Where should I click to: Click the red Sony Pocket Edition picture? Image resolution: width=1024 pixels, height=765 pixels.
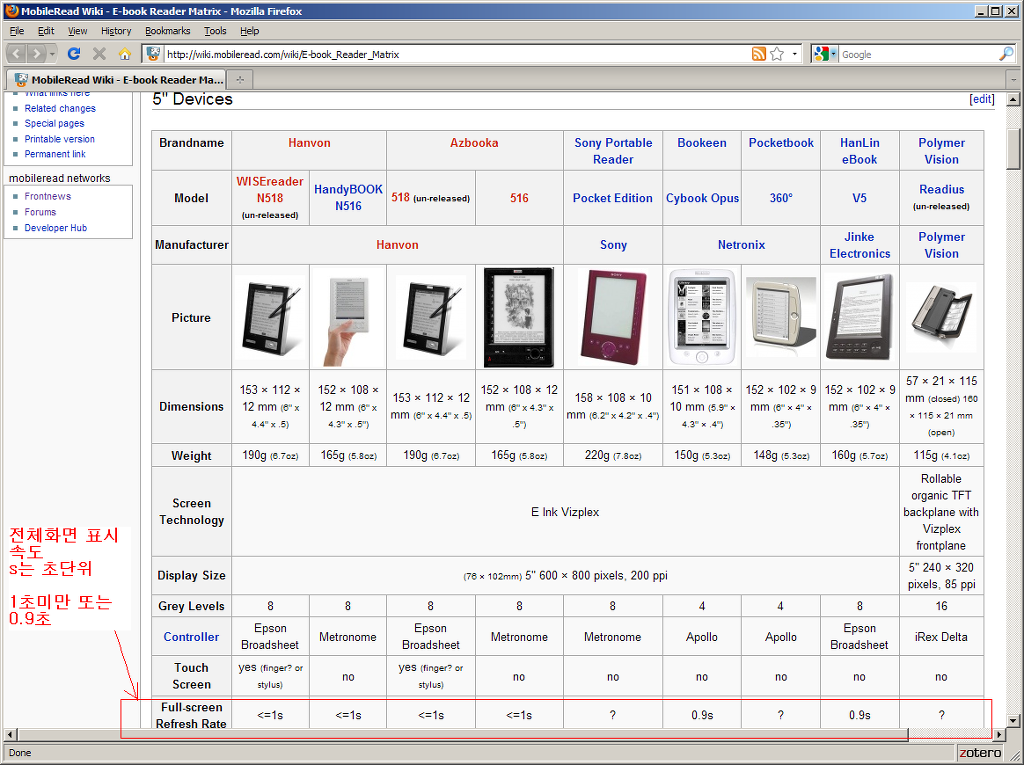[613, 317]
